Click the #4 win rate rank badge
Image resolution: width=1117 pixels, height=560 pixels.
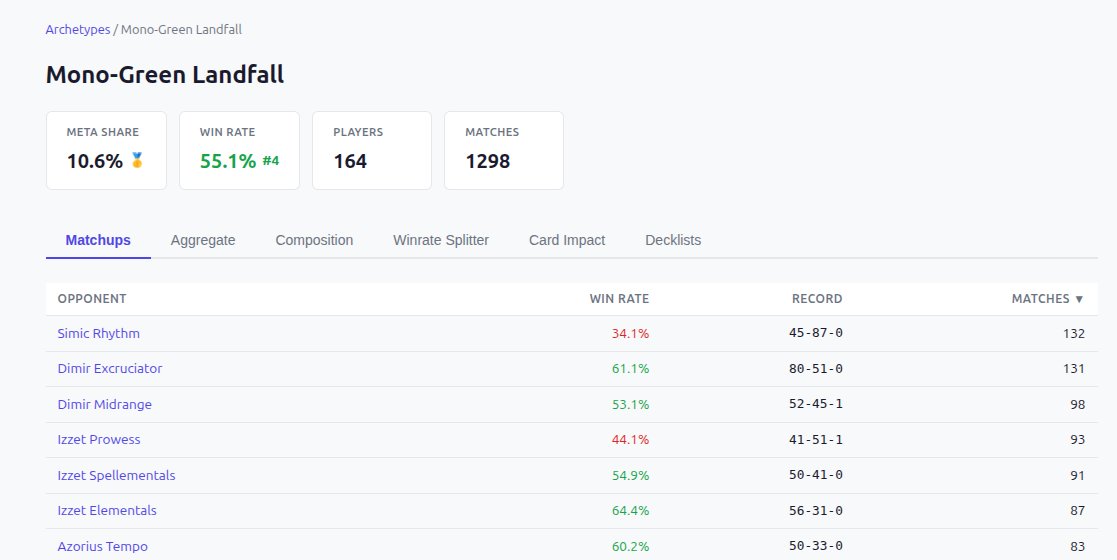tap(271, 161)
